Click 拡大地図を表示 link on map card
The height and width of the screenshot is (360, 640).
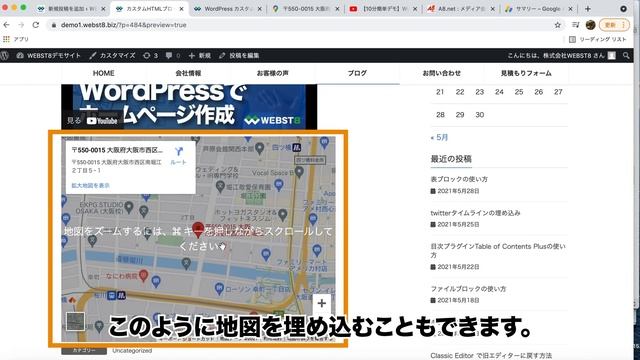pyautogui.click(x=91, y=185)
